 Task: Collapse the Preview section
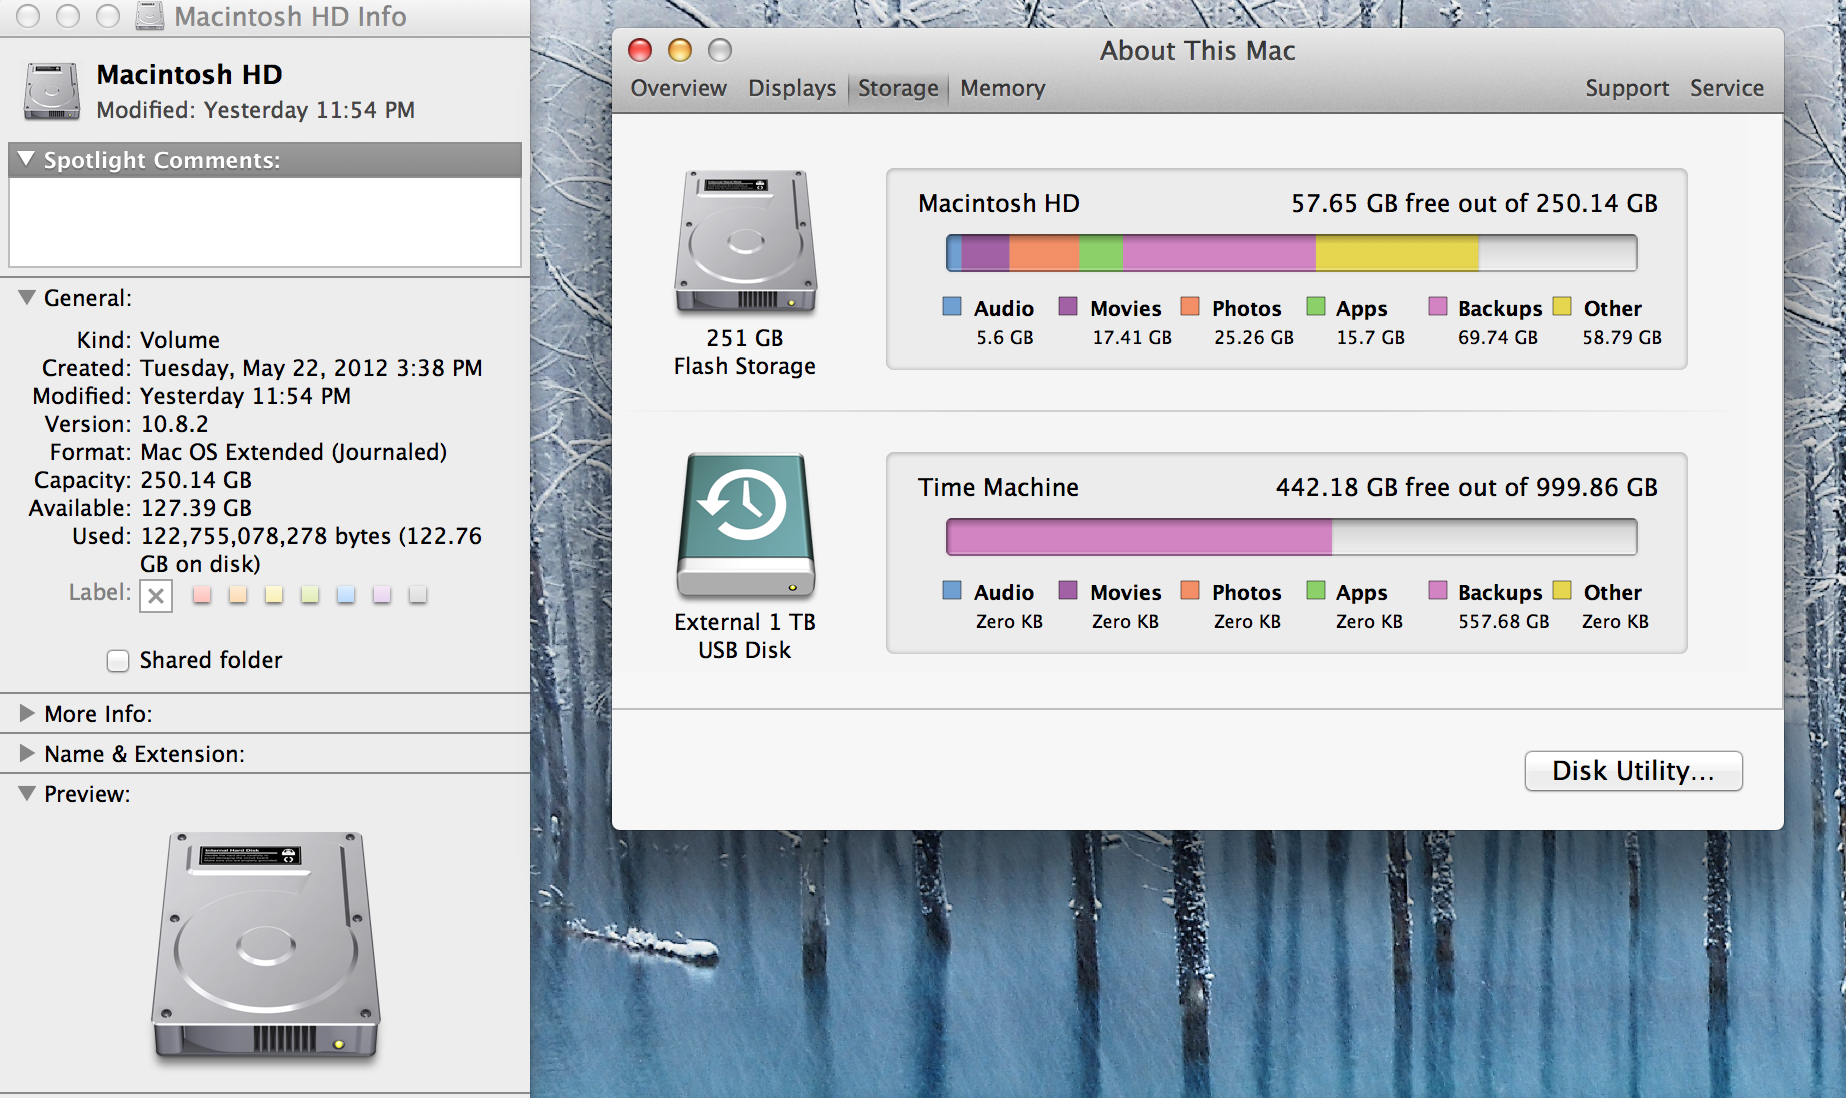click(x=27, y=793)
